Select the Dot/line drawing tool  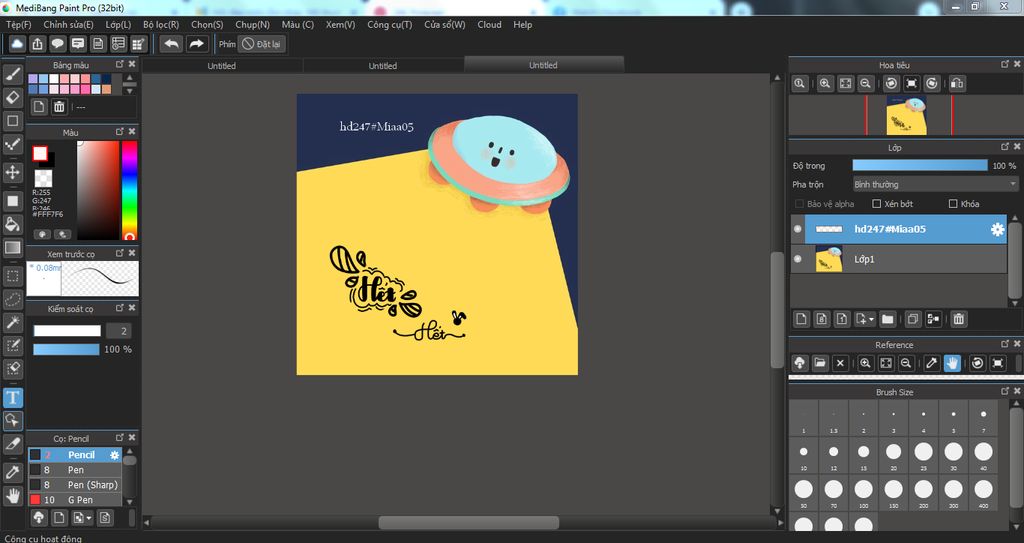click(x=12, y=144)
